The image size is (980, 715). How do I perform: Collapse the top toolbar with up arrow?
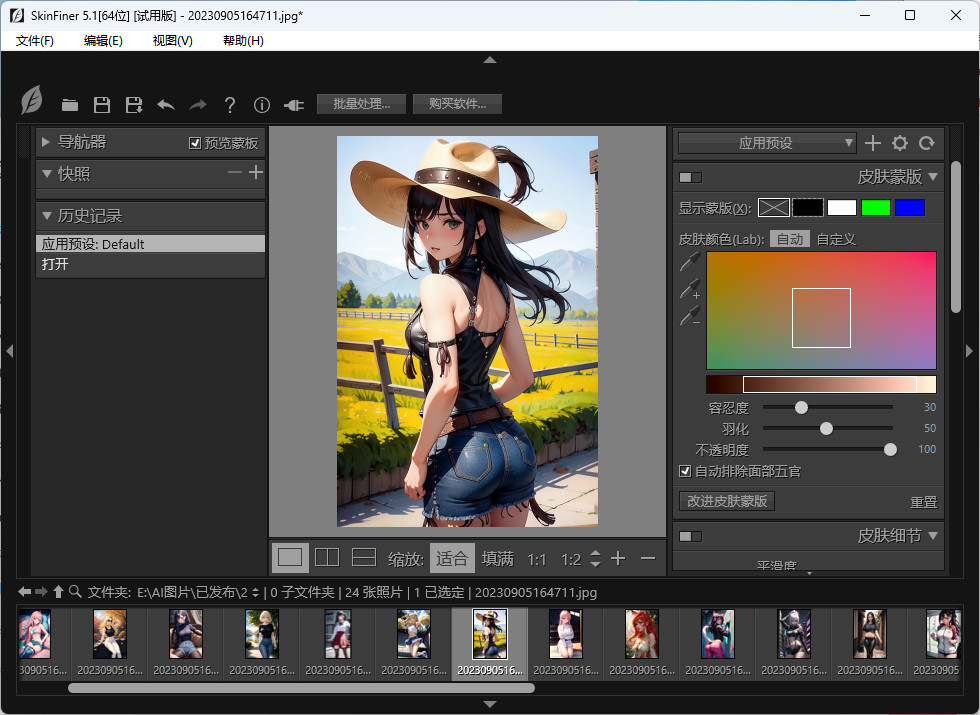click(490, 60)
